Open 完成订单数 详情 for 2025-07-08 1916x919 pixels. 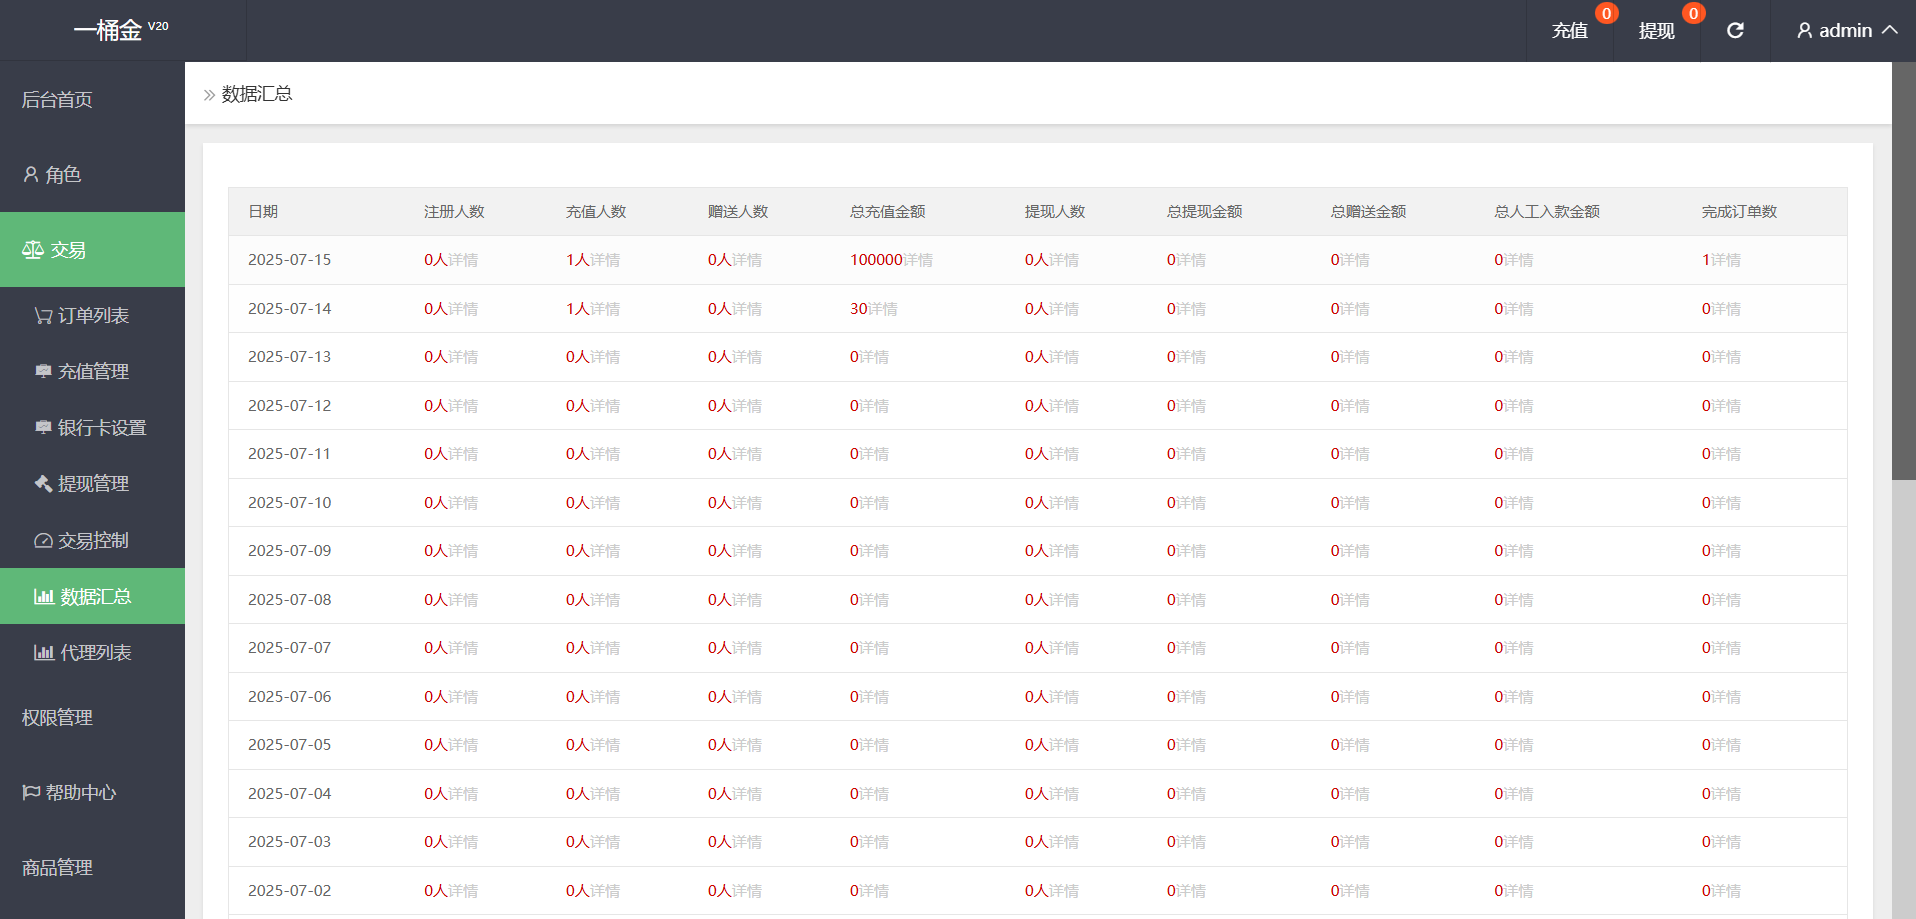tap(1725, 600)
